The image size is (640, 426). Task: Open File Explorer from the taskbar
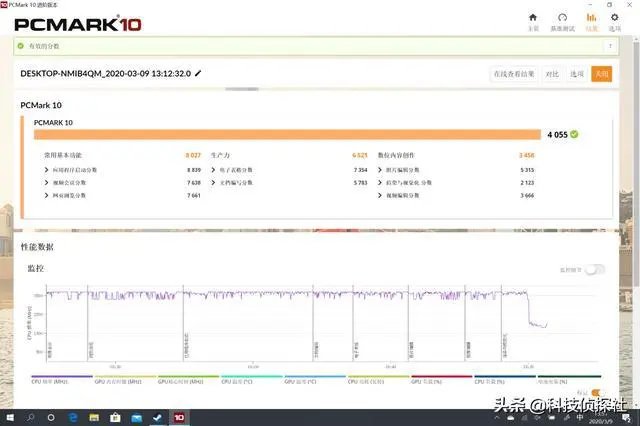(94, 417)
